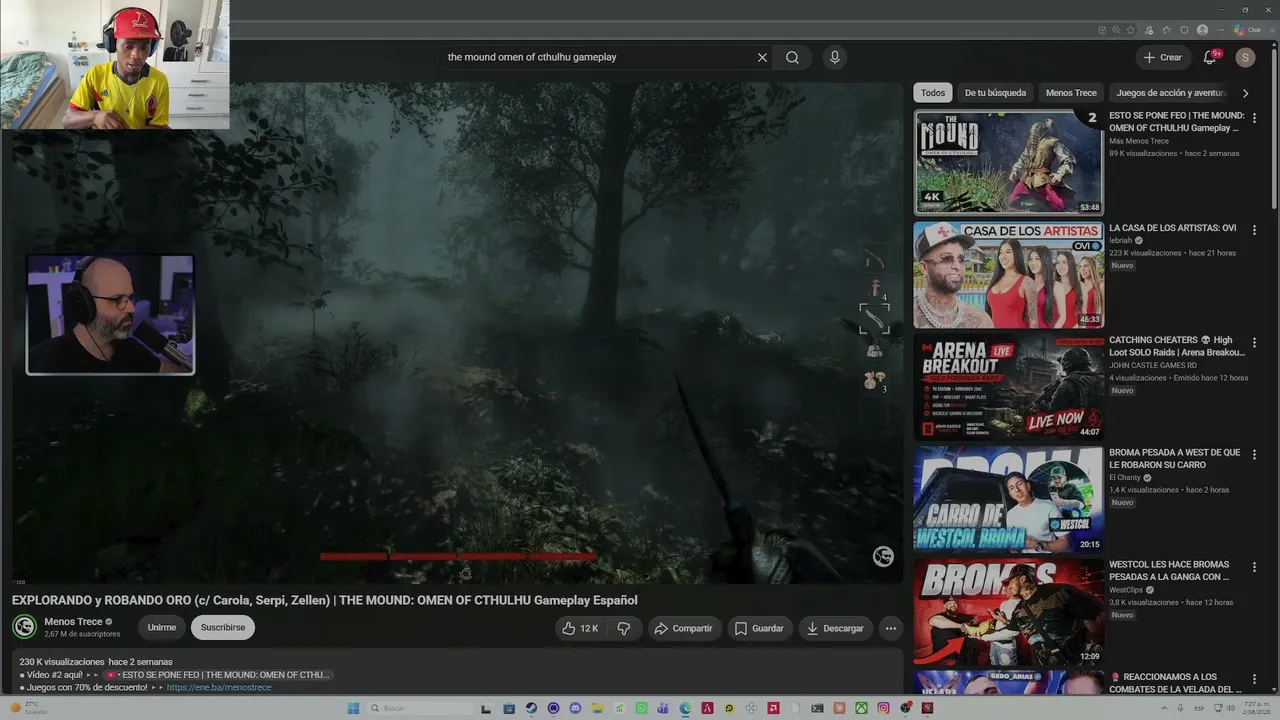Open the Arena Breakout live thumbnail
Image resolution: width=1280 pixels, height=720 pixels.
1008,386
